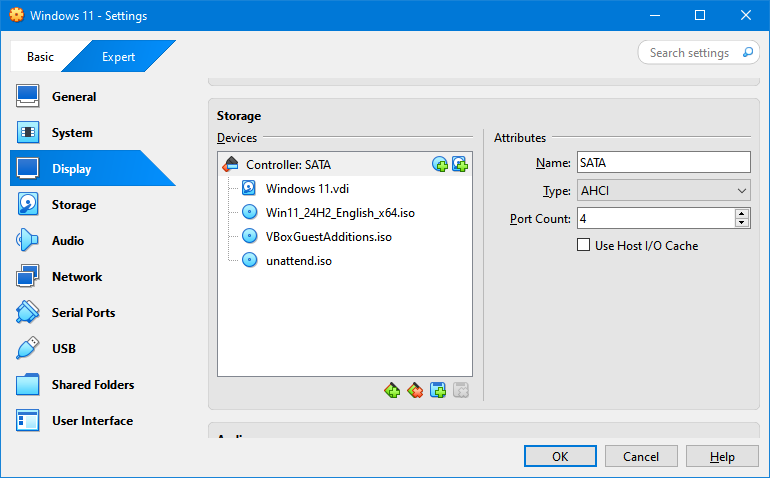This screenshot has height=478, width=770.
Task: Click the search magnifier icon
Action: click(747, 52)
